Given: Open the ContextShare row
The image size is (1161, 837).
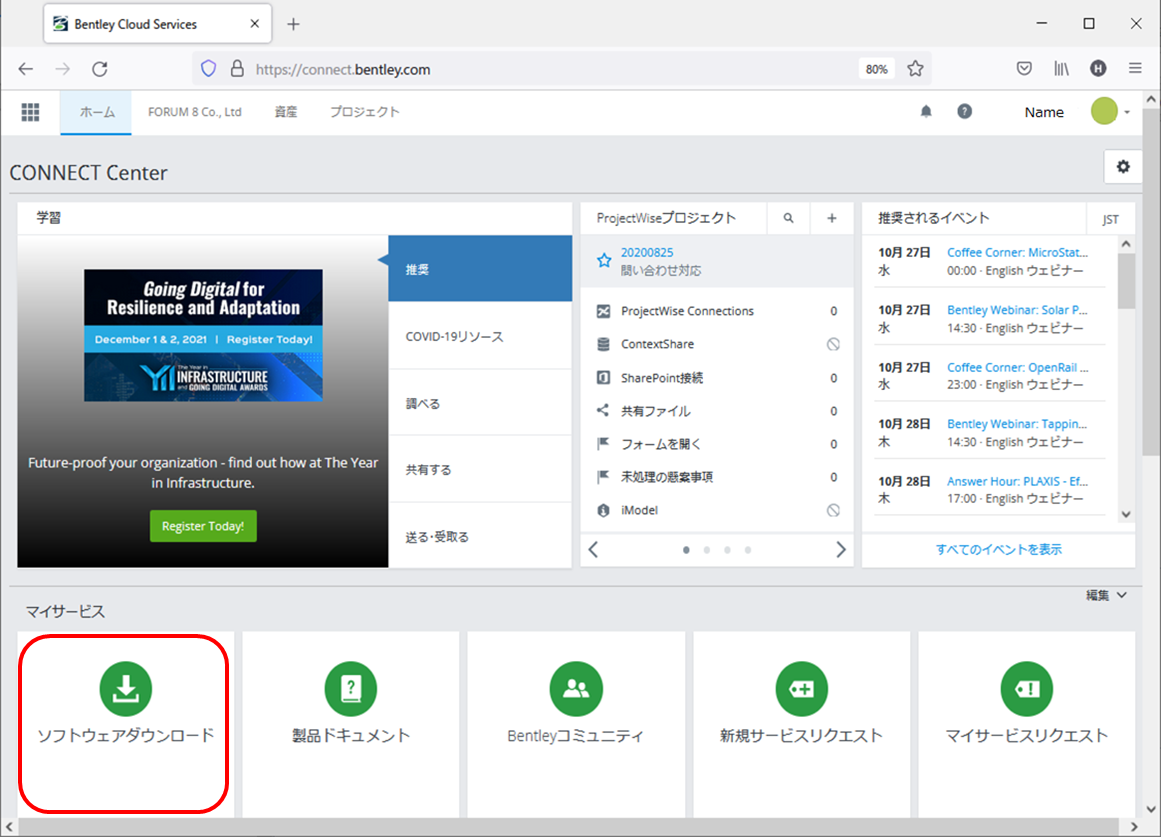Looking at the screenshot, I should point(717,344).
